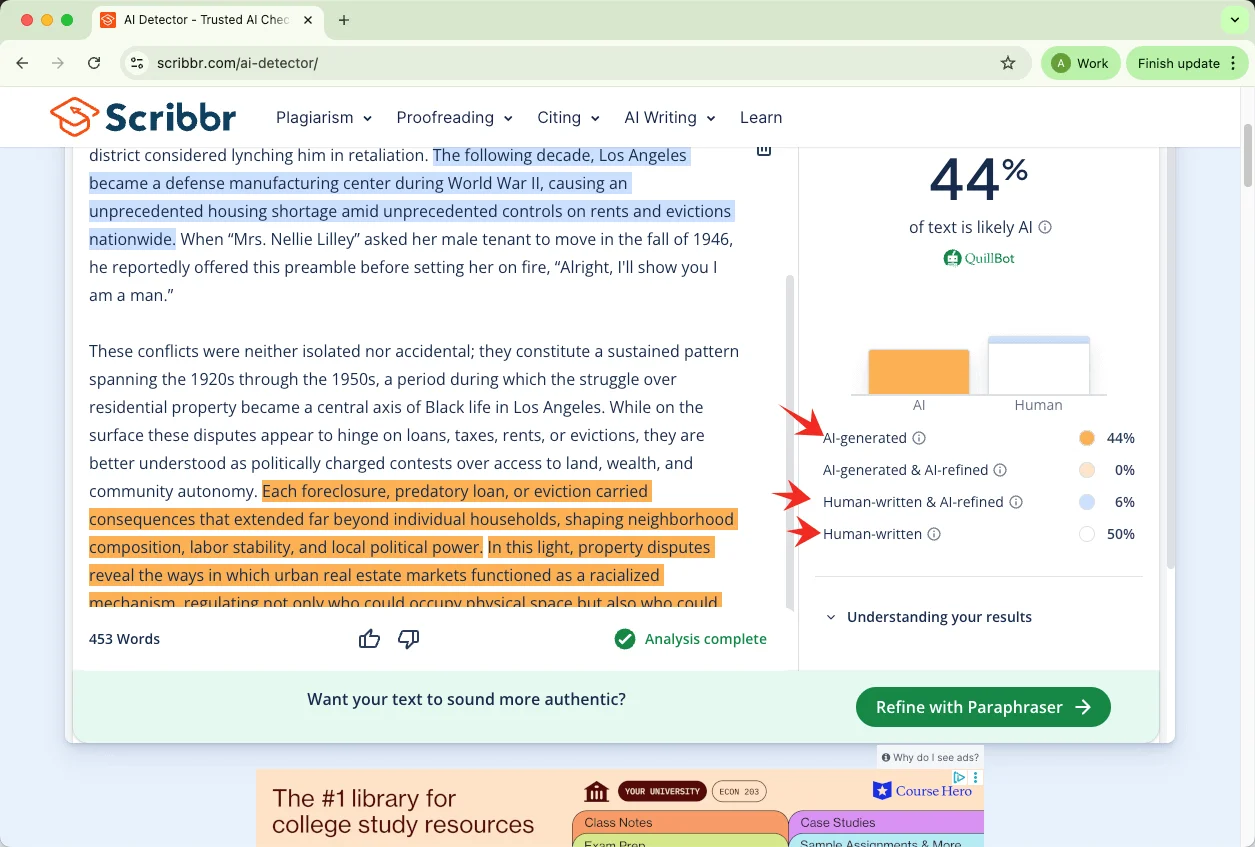Click the thumbs up feedback icon
Image resolution: width=1255 pixels, height=847 pixels.
point(369,639)
